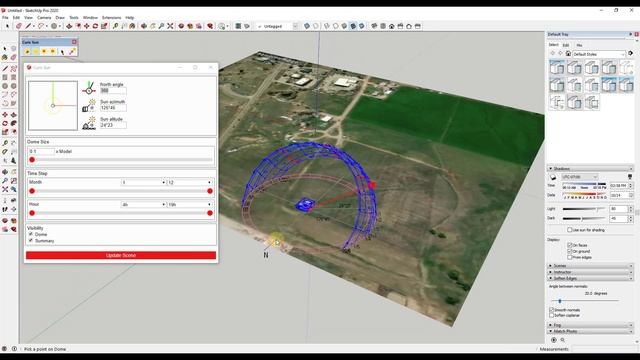Select the Zoom magnifier tool in top toolbar
The width and height of the screenshot is (640, 360).
pyautogui.click(x=161, y=26)
